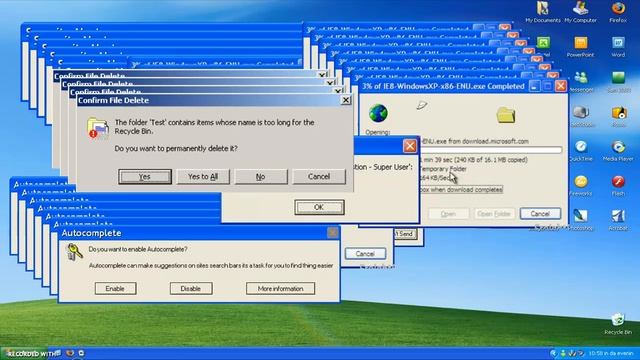
Task: Click the download progress bar
Action: [x=491, y=150]
